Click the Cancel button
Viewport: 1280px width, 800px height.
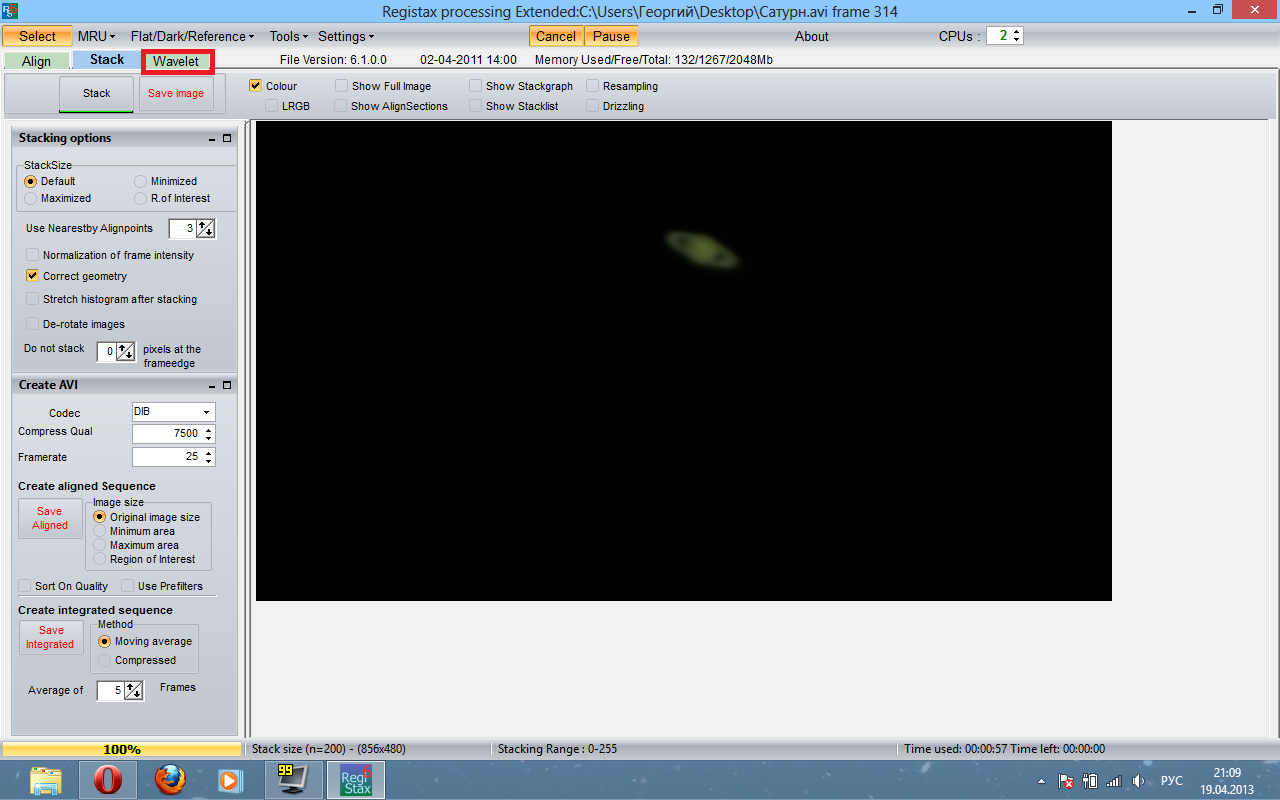[556, 36]
